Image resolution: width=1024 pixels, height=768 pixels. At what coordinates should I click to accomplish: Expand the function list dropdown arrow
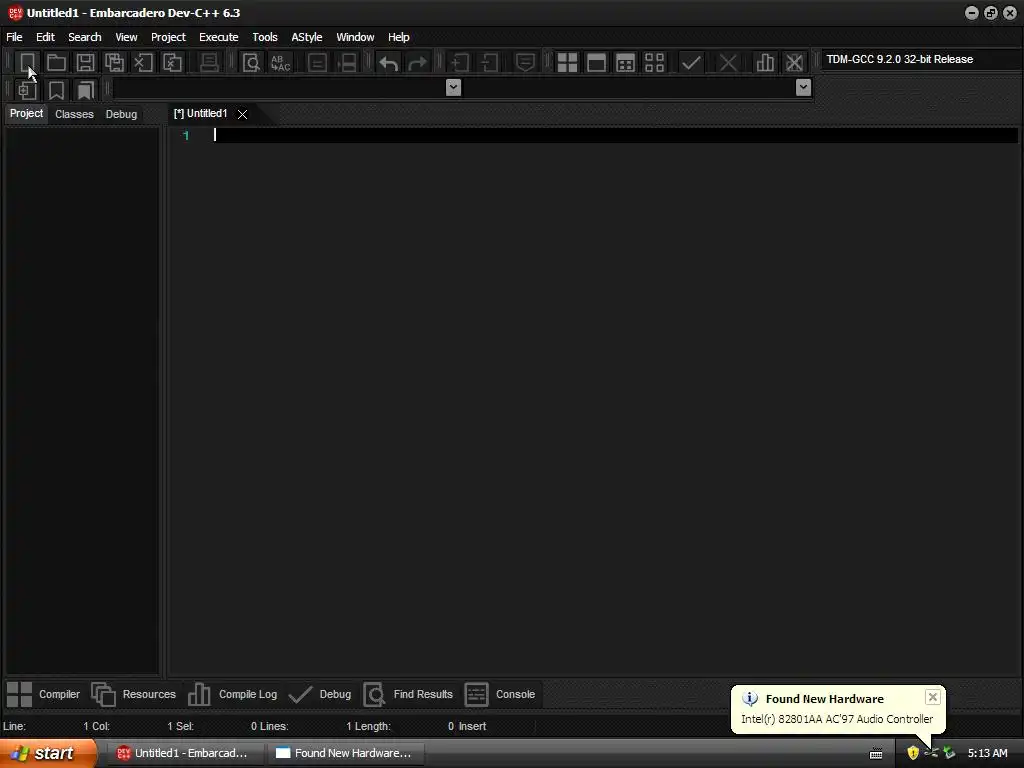coord(803,88)
